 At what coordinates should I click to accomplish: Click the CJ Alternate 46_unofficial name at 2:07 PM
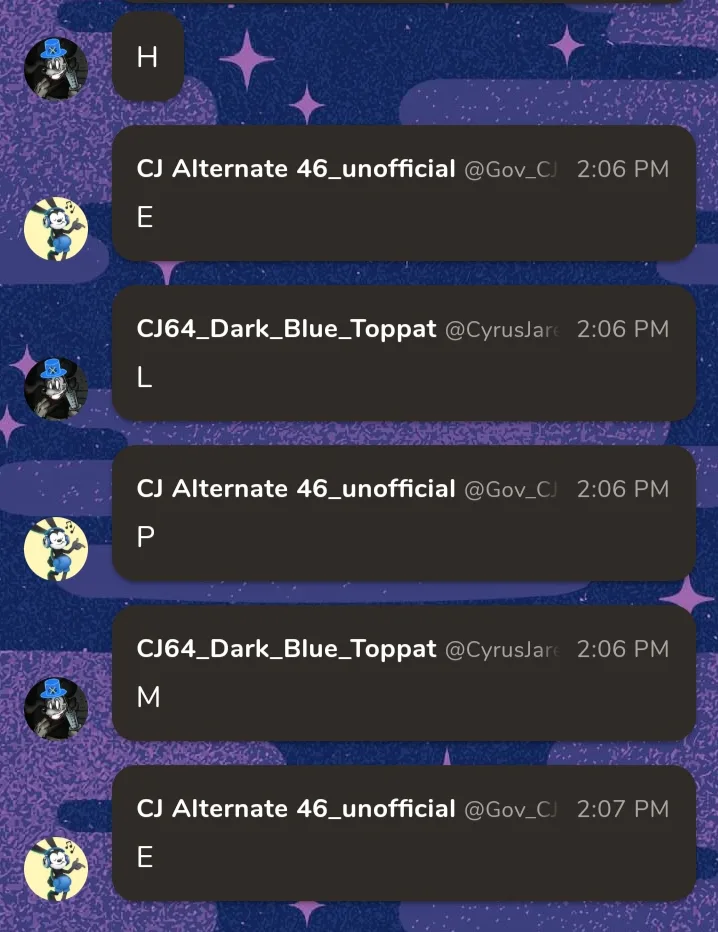(x=296, y=808)
